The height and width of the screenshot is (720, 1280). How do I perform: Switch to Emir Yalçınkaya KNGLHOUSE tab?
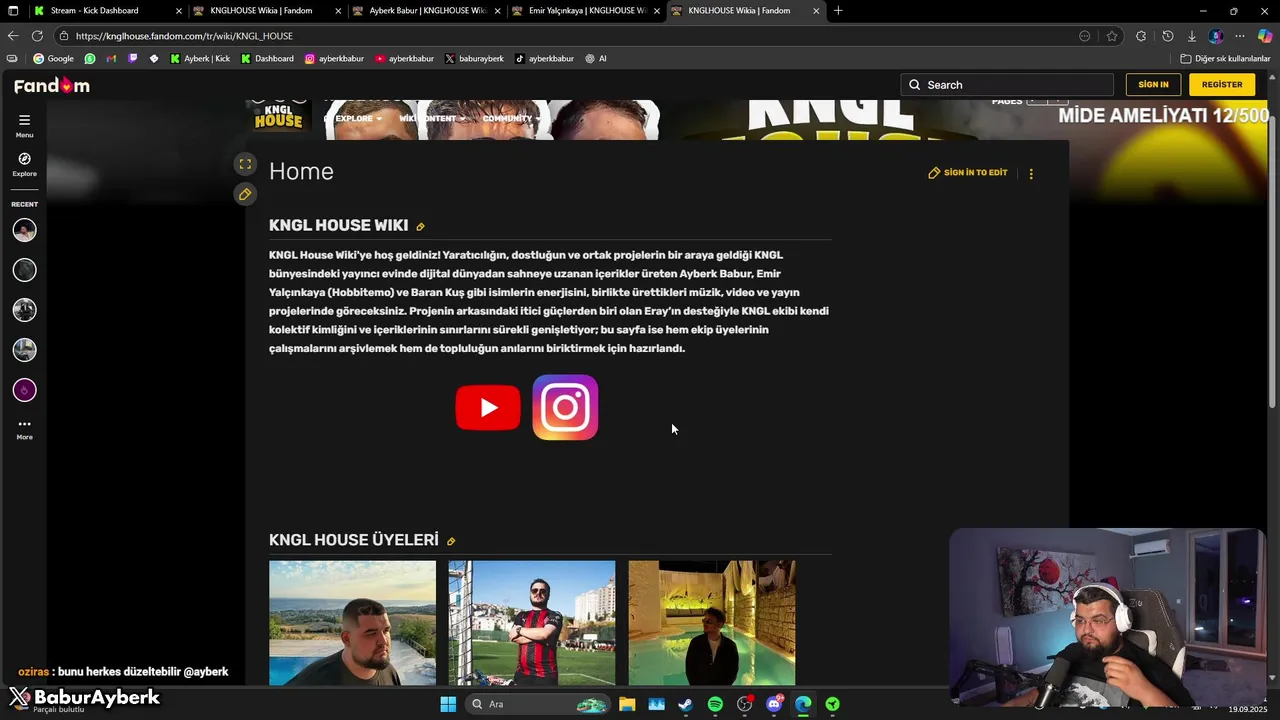pos(587,11)
